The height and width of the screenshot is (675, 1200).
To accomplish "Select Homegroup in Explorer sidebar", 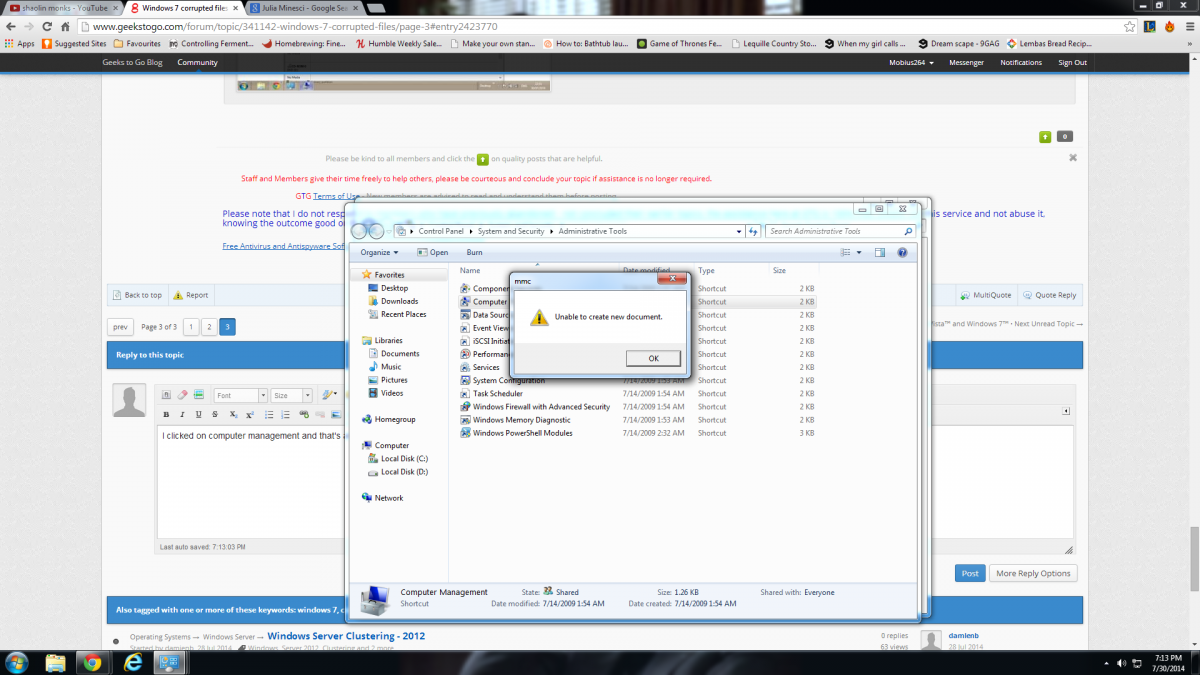I will 387,420.
